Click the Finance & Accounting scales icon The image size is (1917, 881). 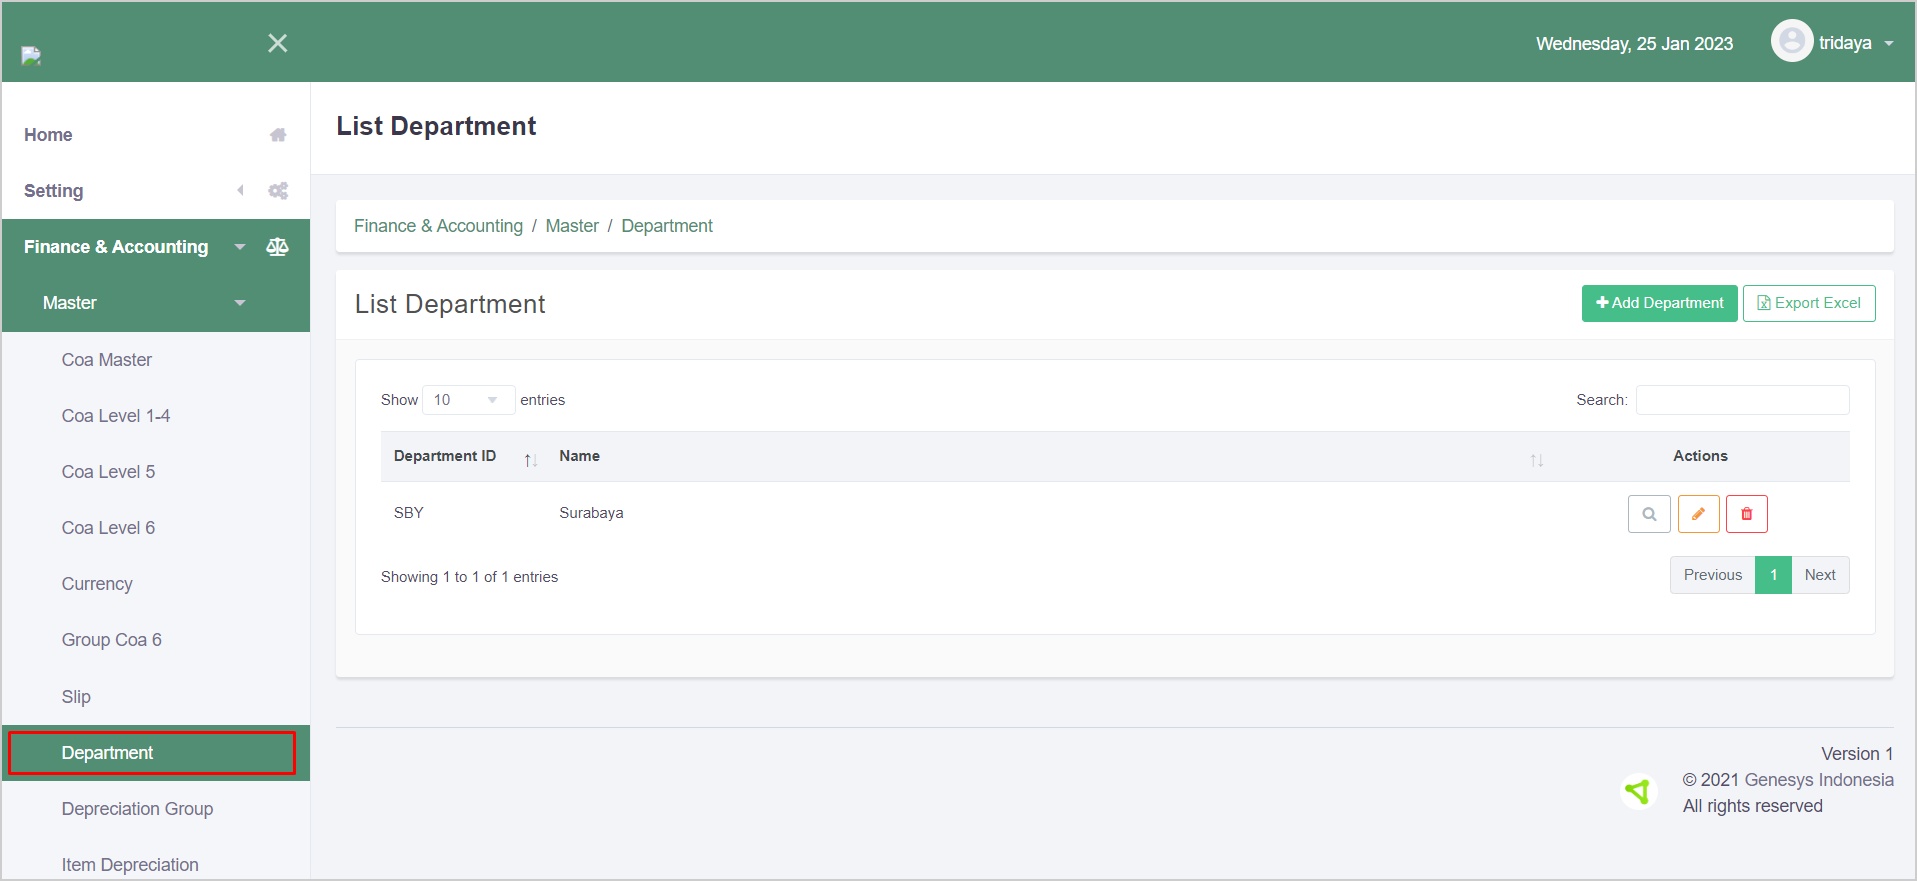(x=278, y=247)
